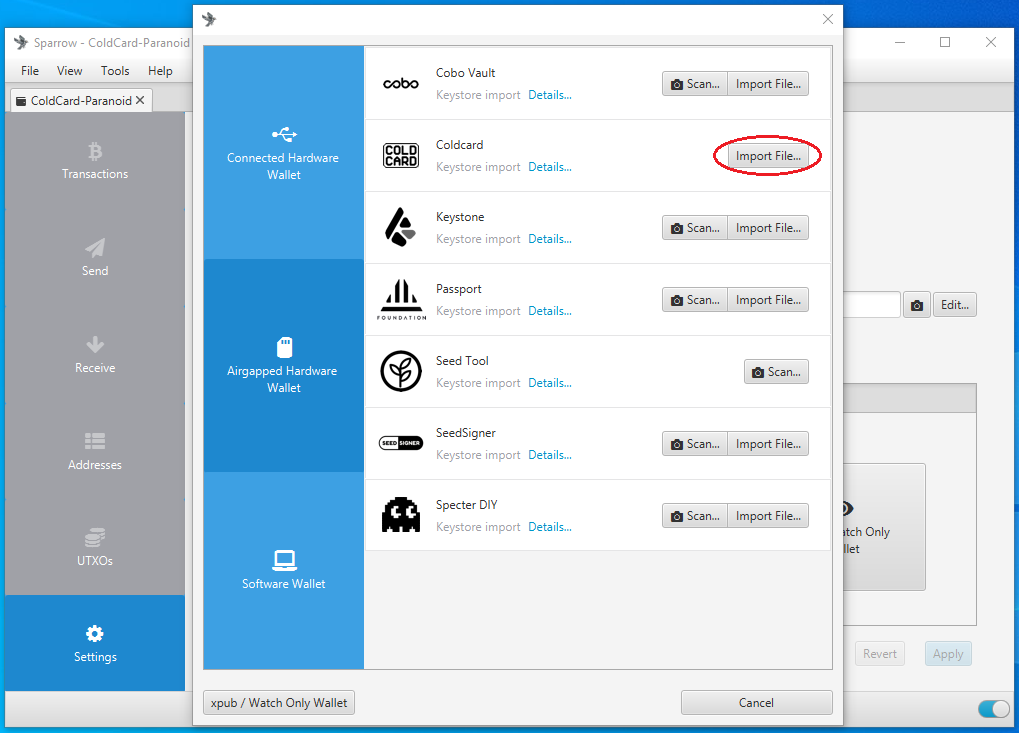1019x733 pixels.
Task: Click the Passport Foundation logo icon
Action: click(x=402, y=300)
